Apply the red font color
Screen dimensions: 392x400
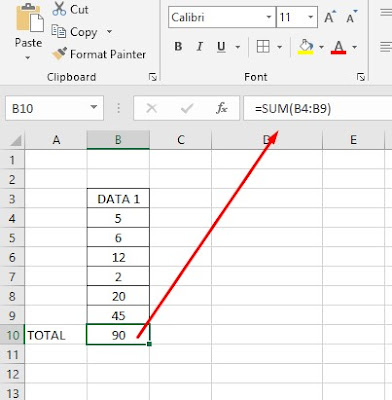tap(339, 47)
